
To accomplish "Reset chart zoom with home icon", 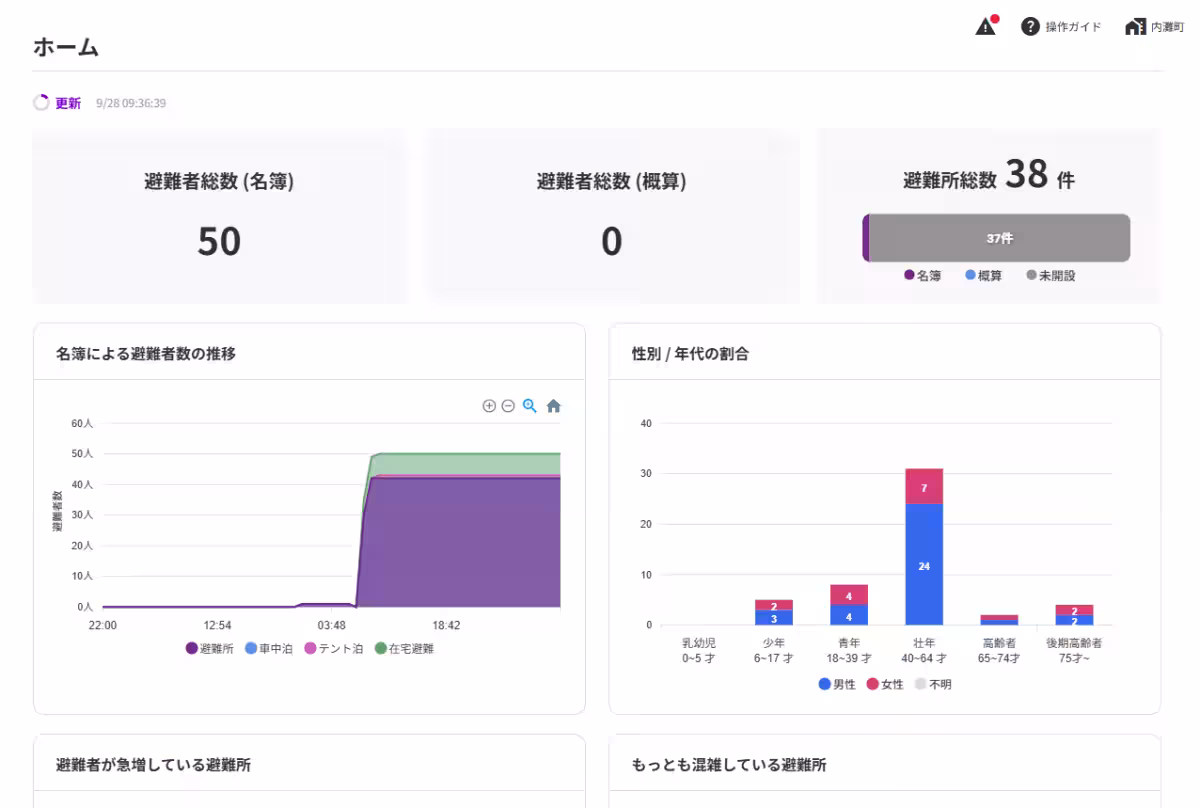I will [x=554, y=406].
